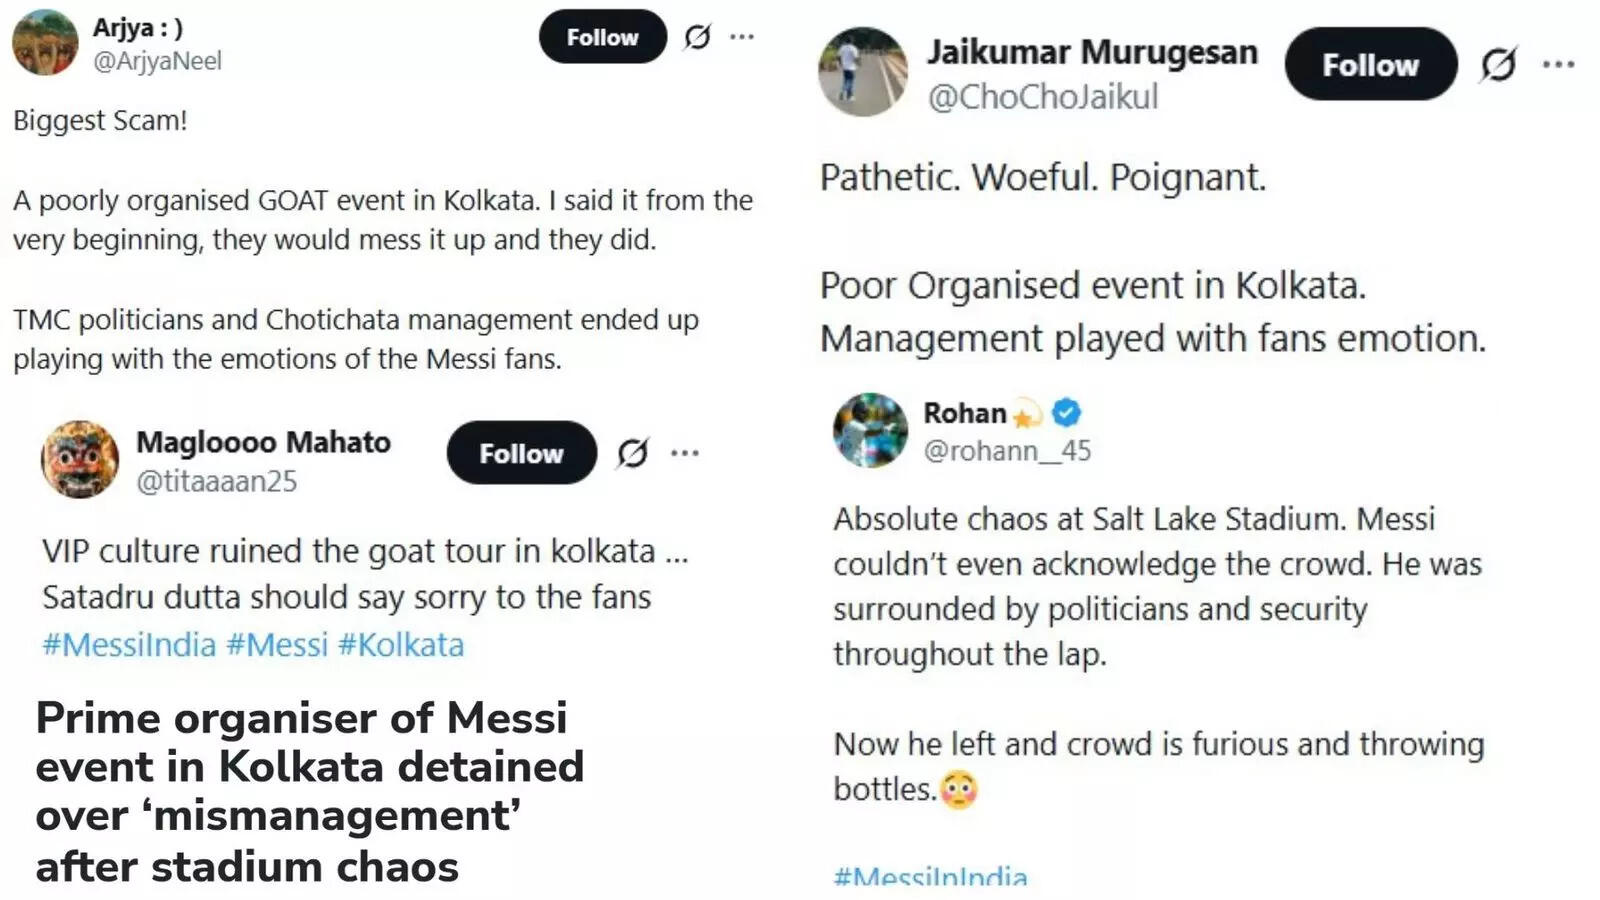
Task: Follow the Arjya account
Action: pyautogui.click(x=602, y=37)
